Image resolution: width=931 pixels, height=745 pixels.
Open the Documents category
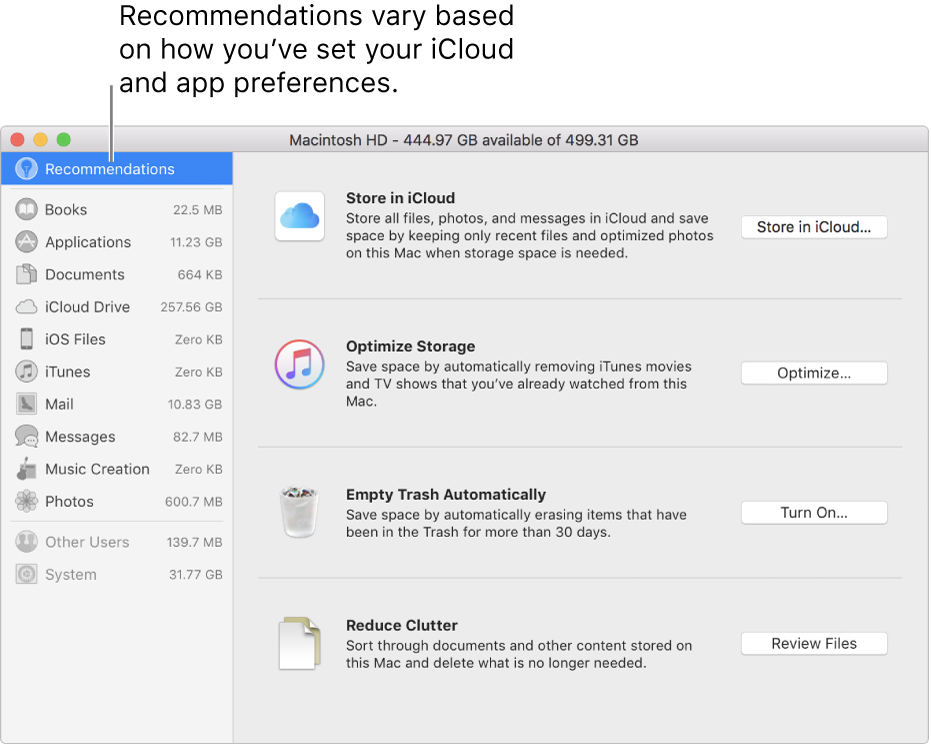click(84, 275)
